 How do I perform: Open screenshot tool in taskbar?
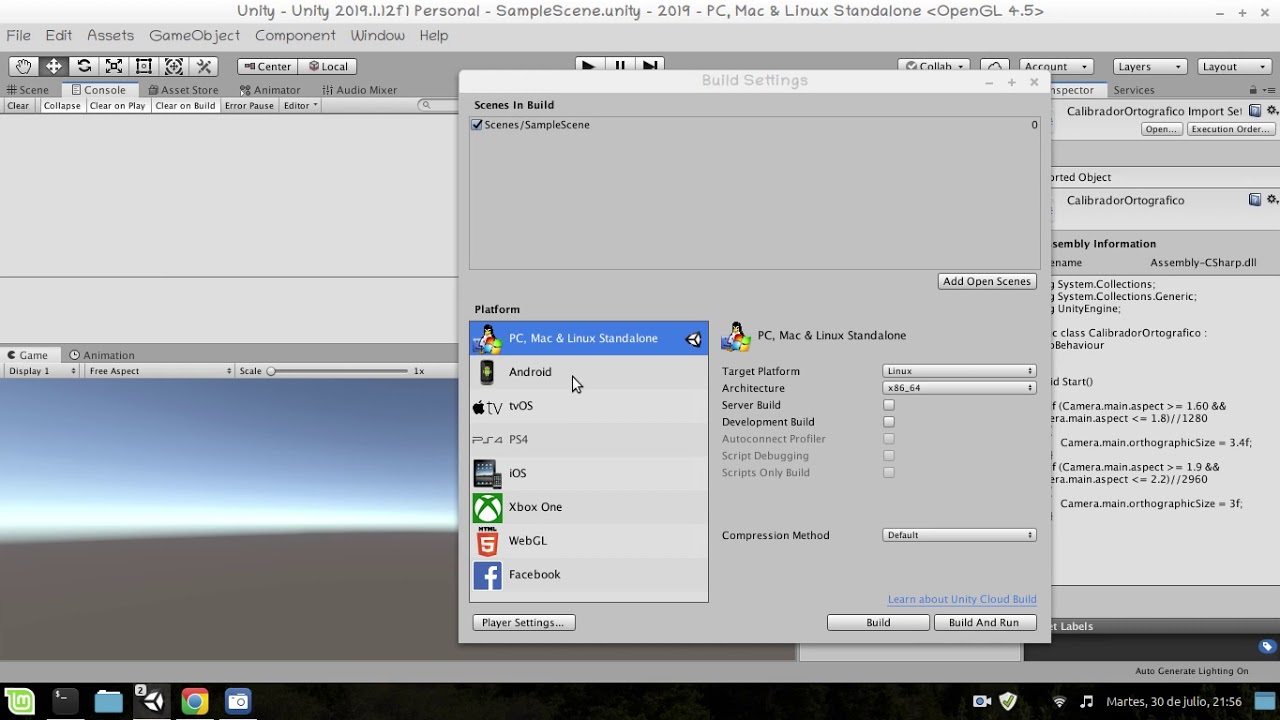pos(238,701)
